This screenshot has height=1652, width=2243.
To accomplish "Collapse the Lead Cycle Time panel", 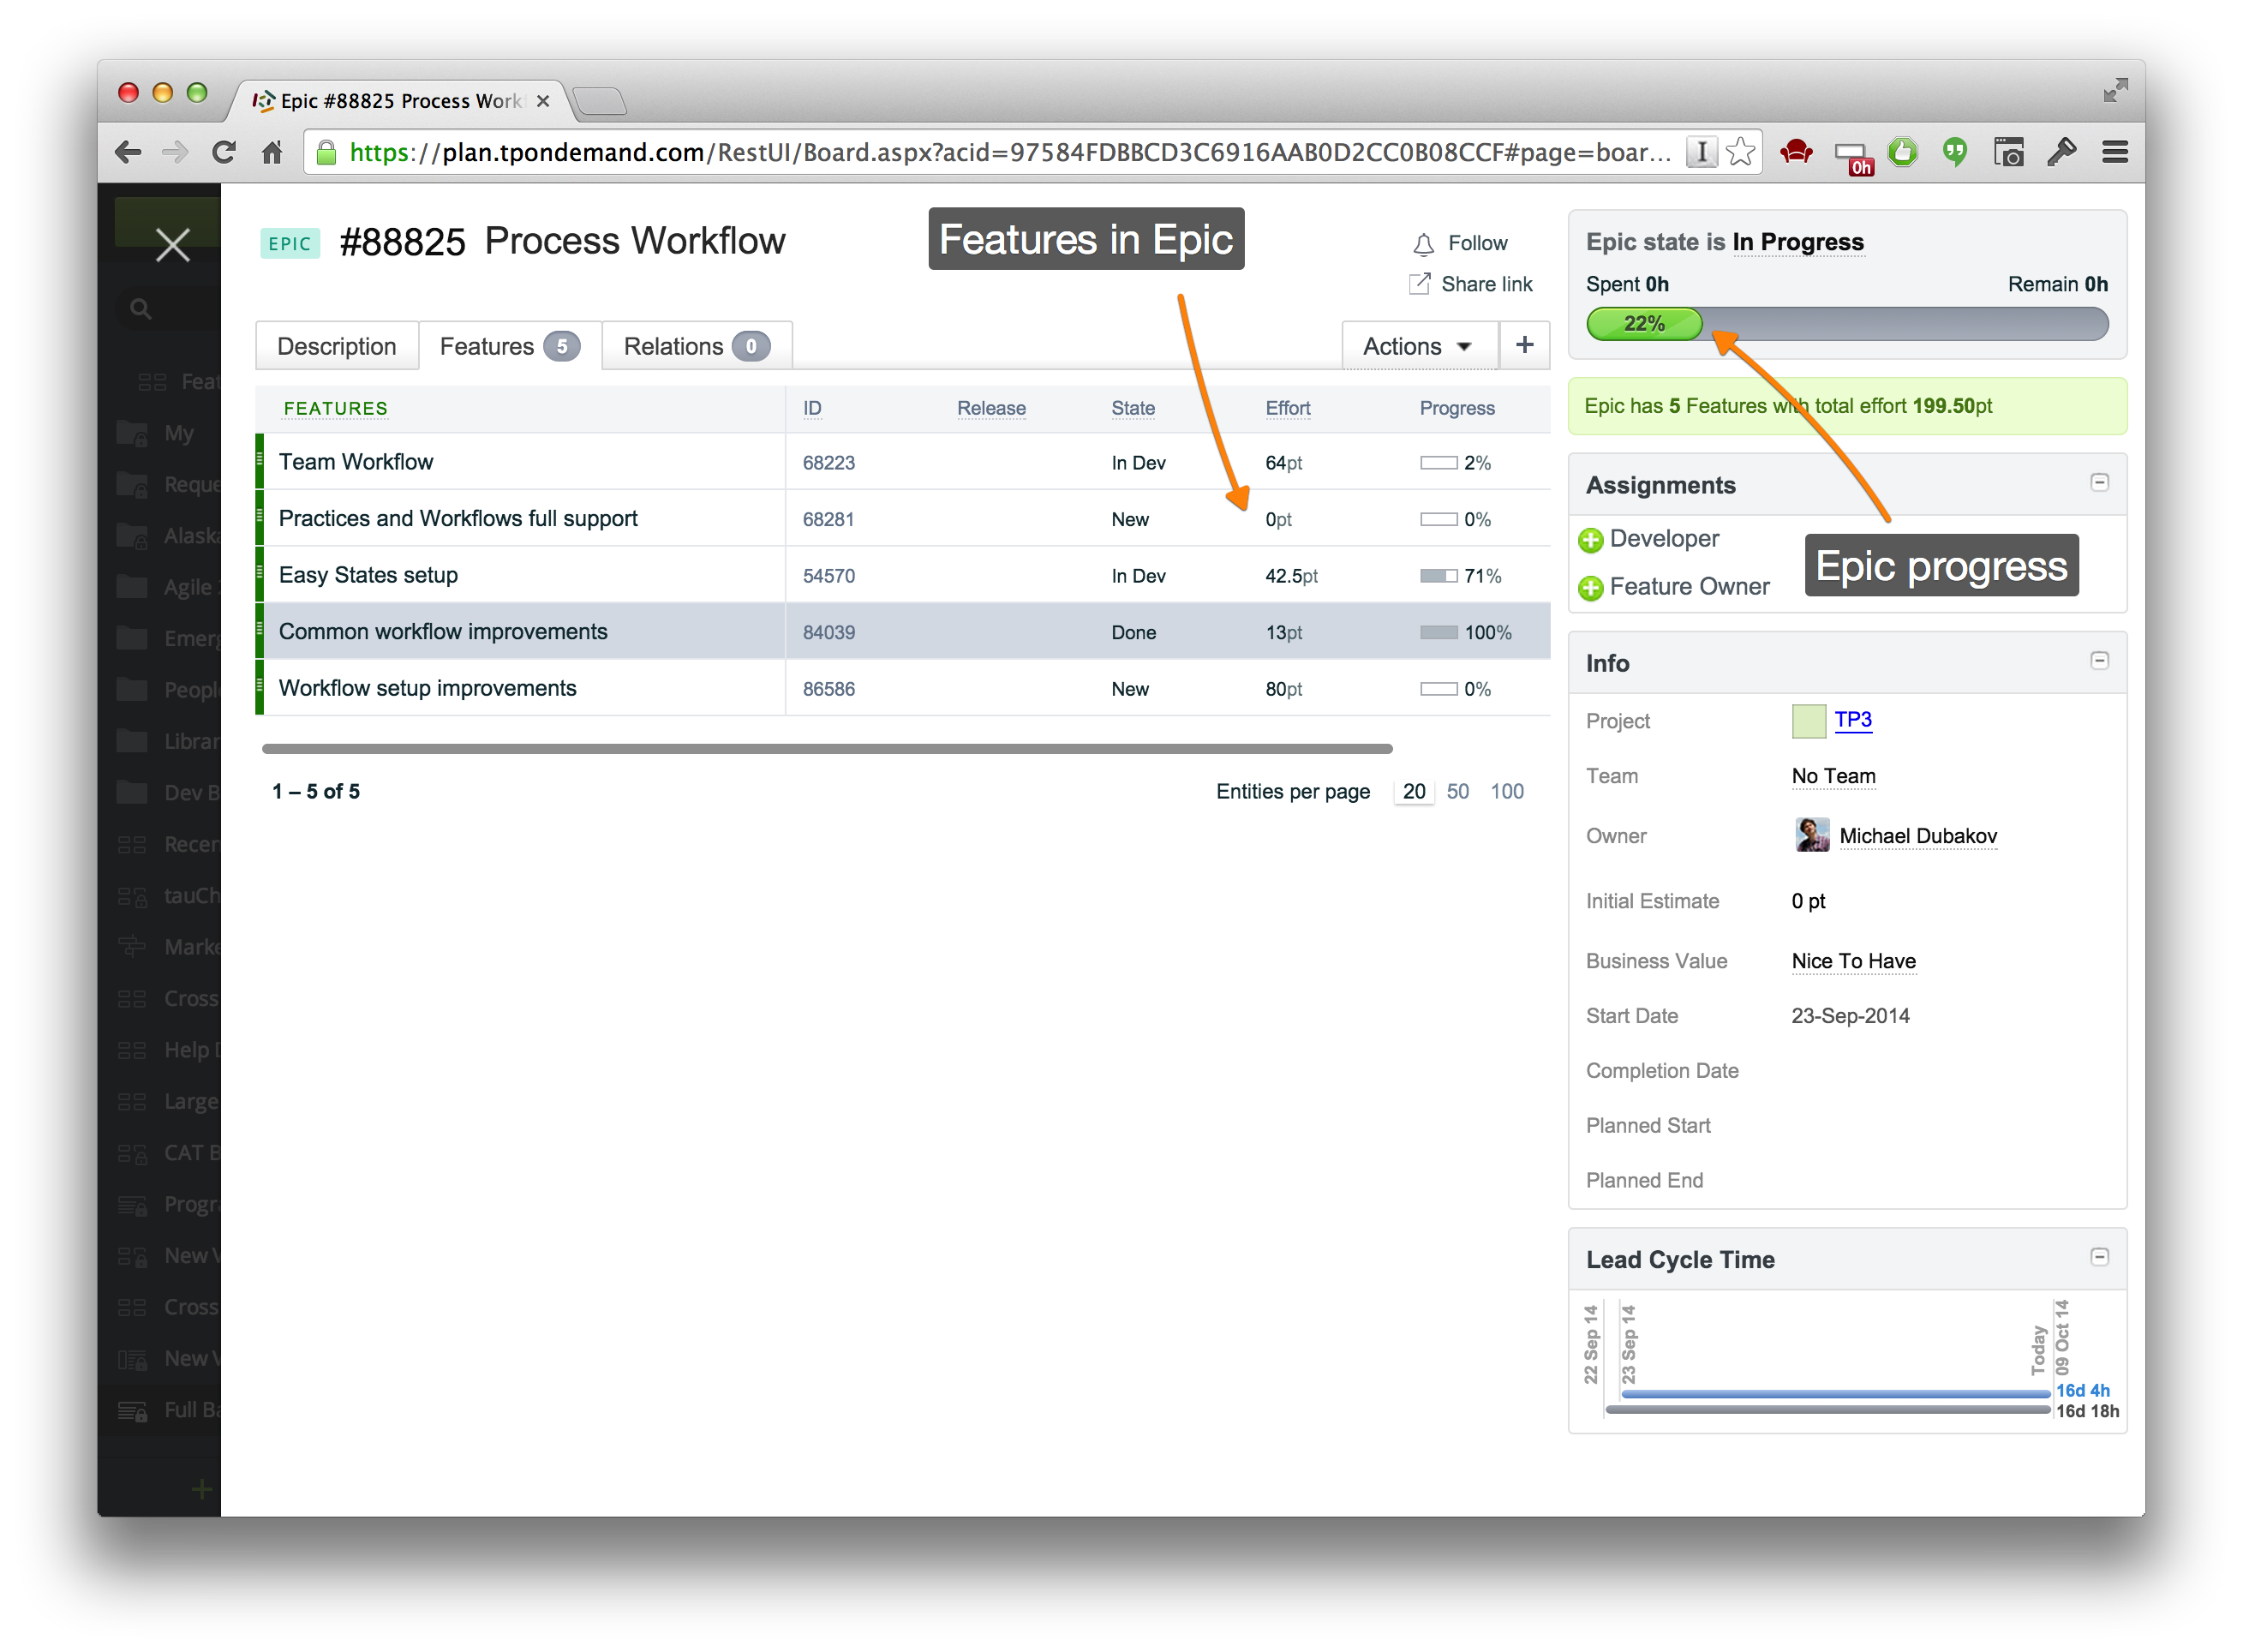I will pyautogui.click(x=2099, y=1257).
